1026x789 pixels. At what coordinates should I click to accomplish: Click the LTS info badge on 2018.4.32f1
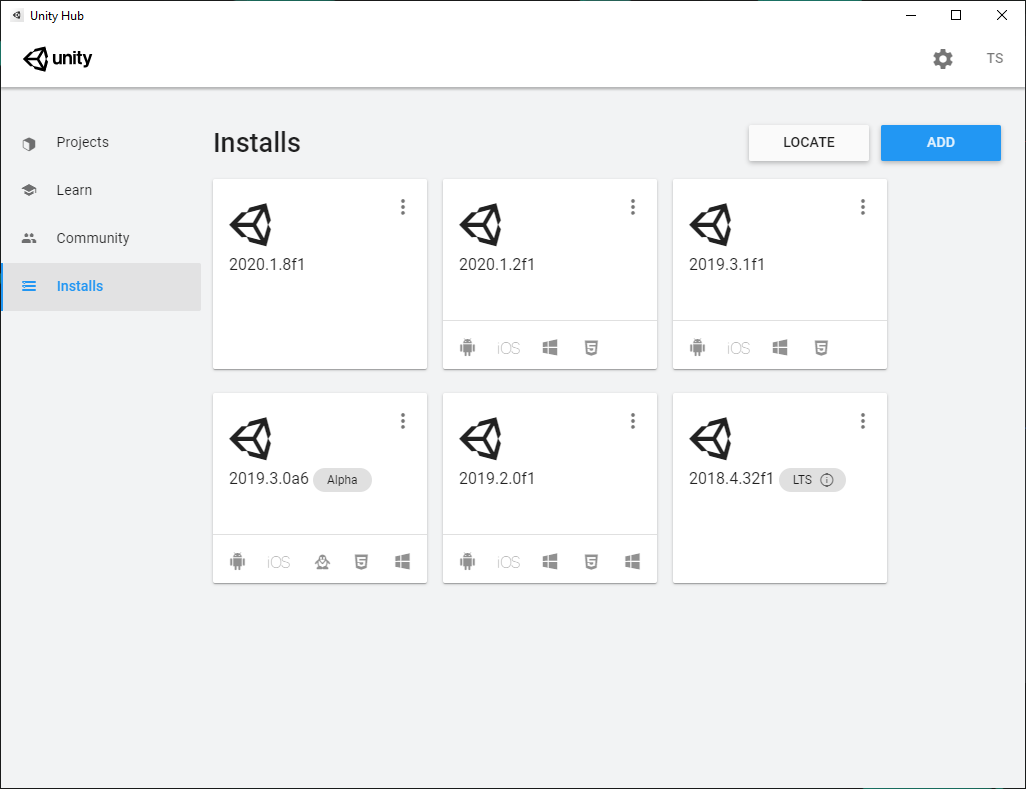point(812,480)
